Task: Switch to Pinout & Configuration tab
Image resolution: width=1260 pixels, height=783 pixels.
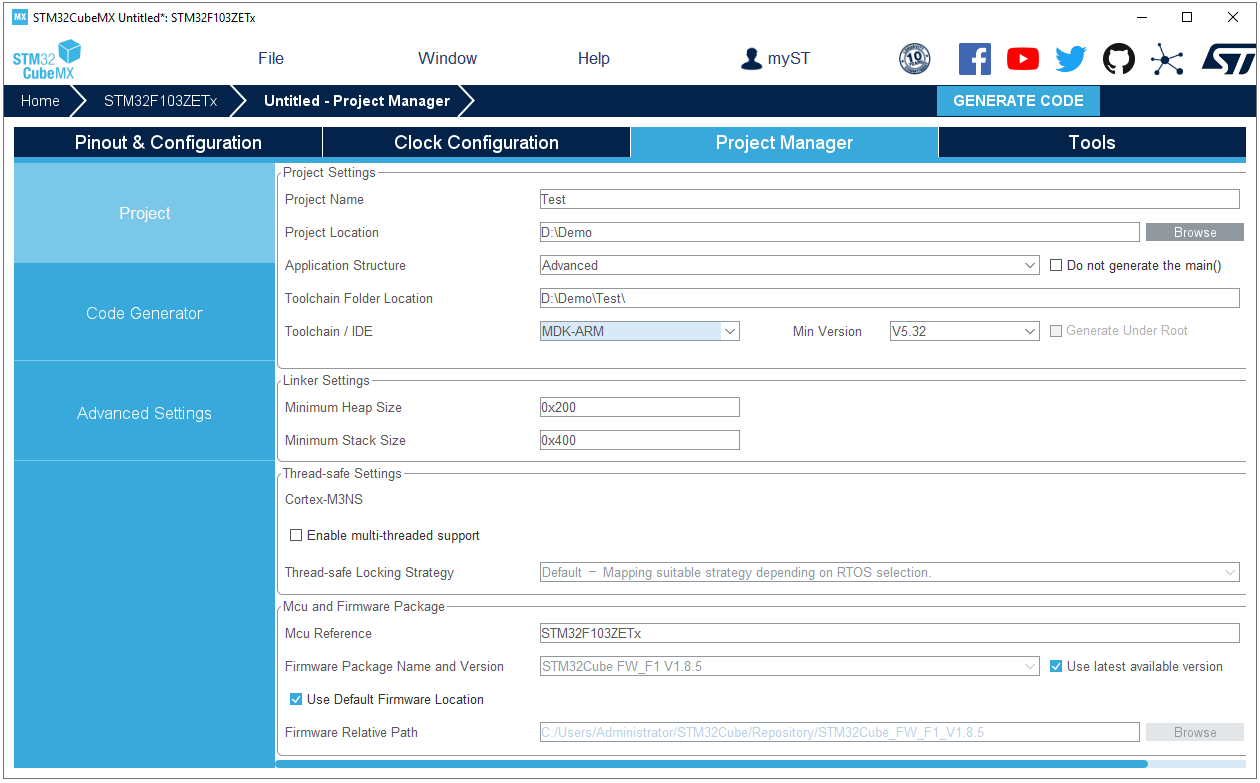Action: tap(168, 142)
